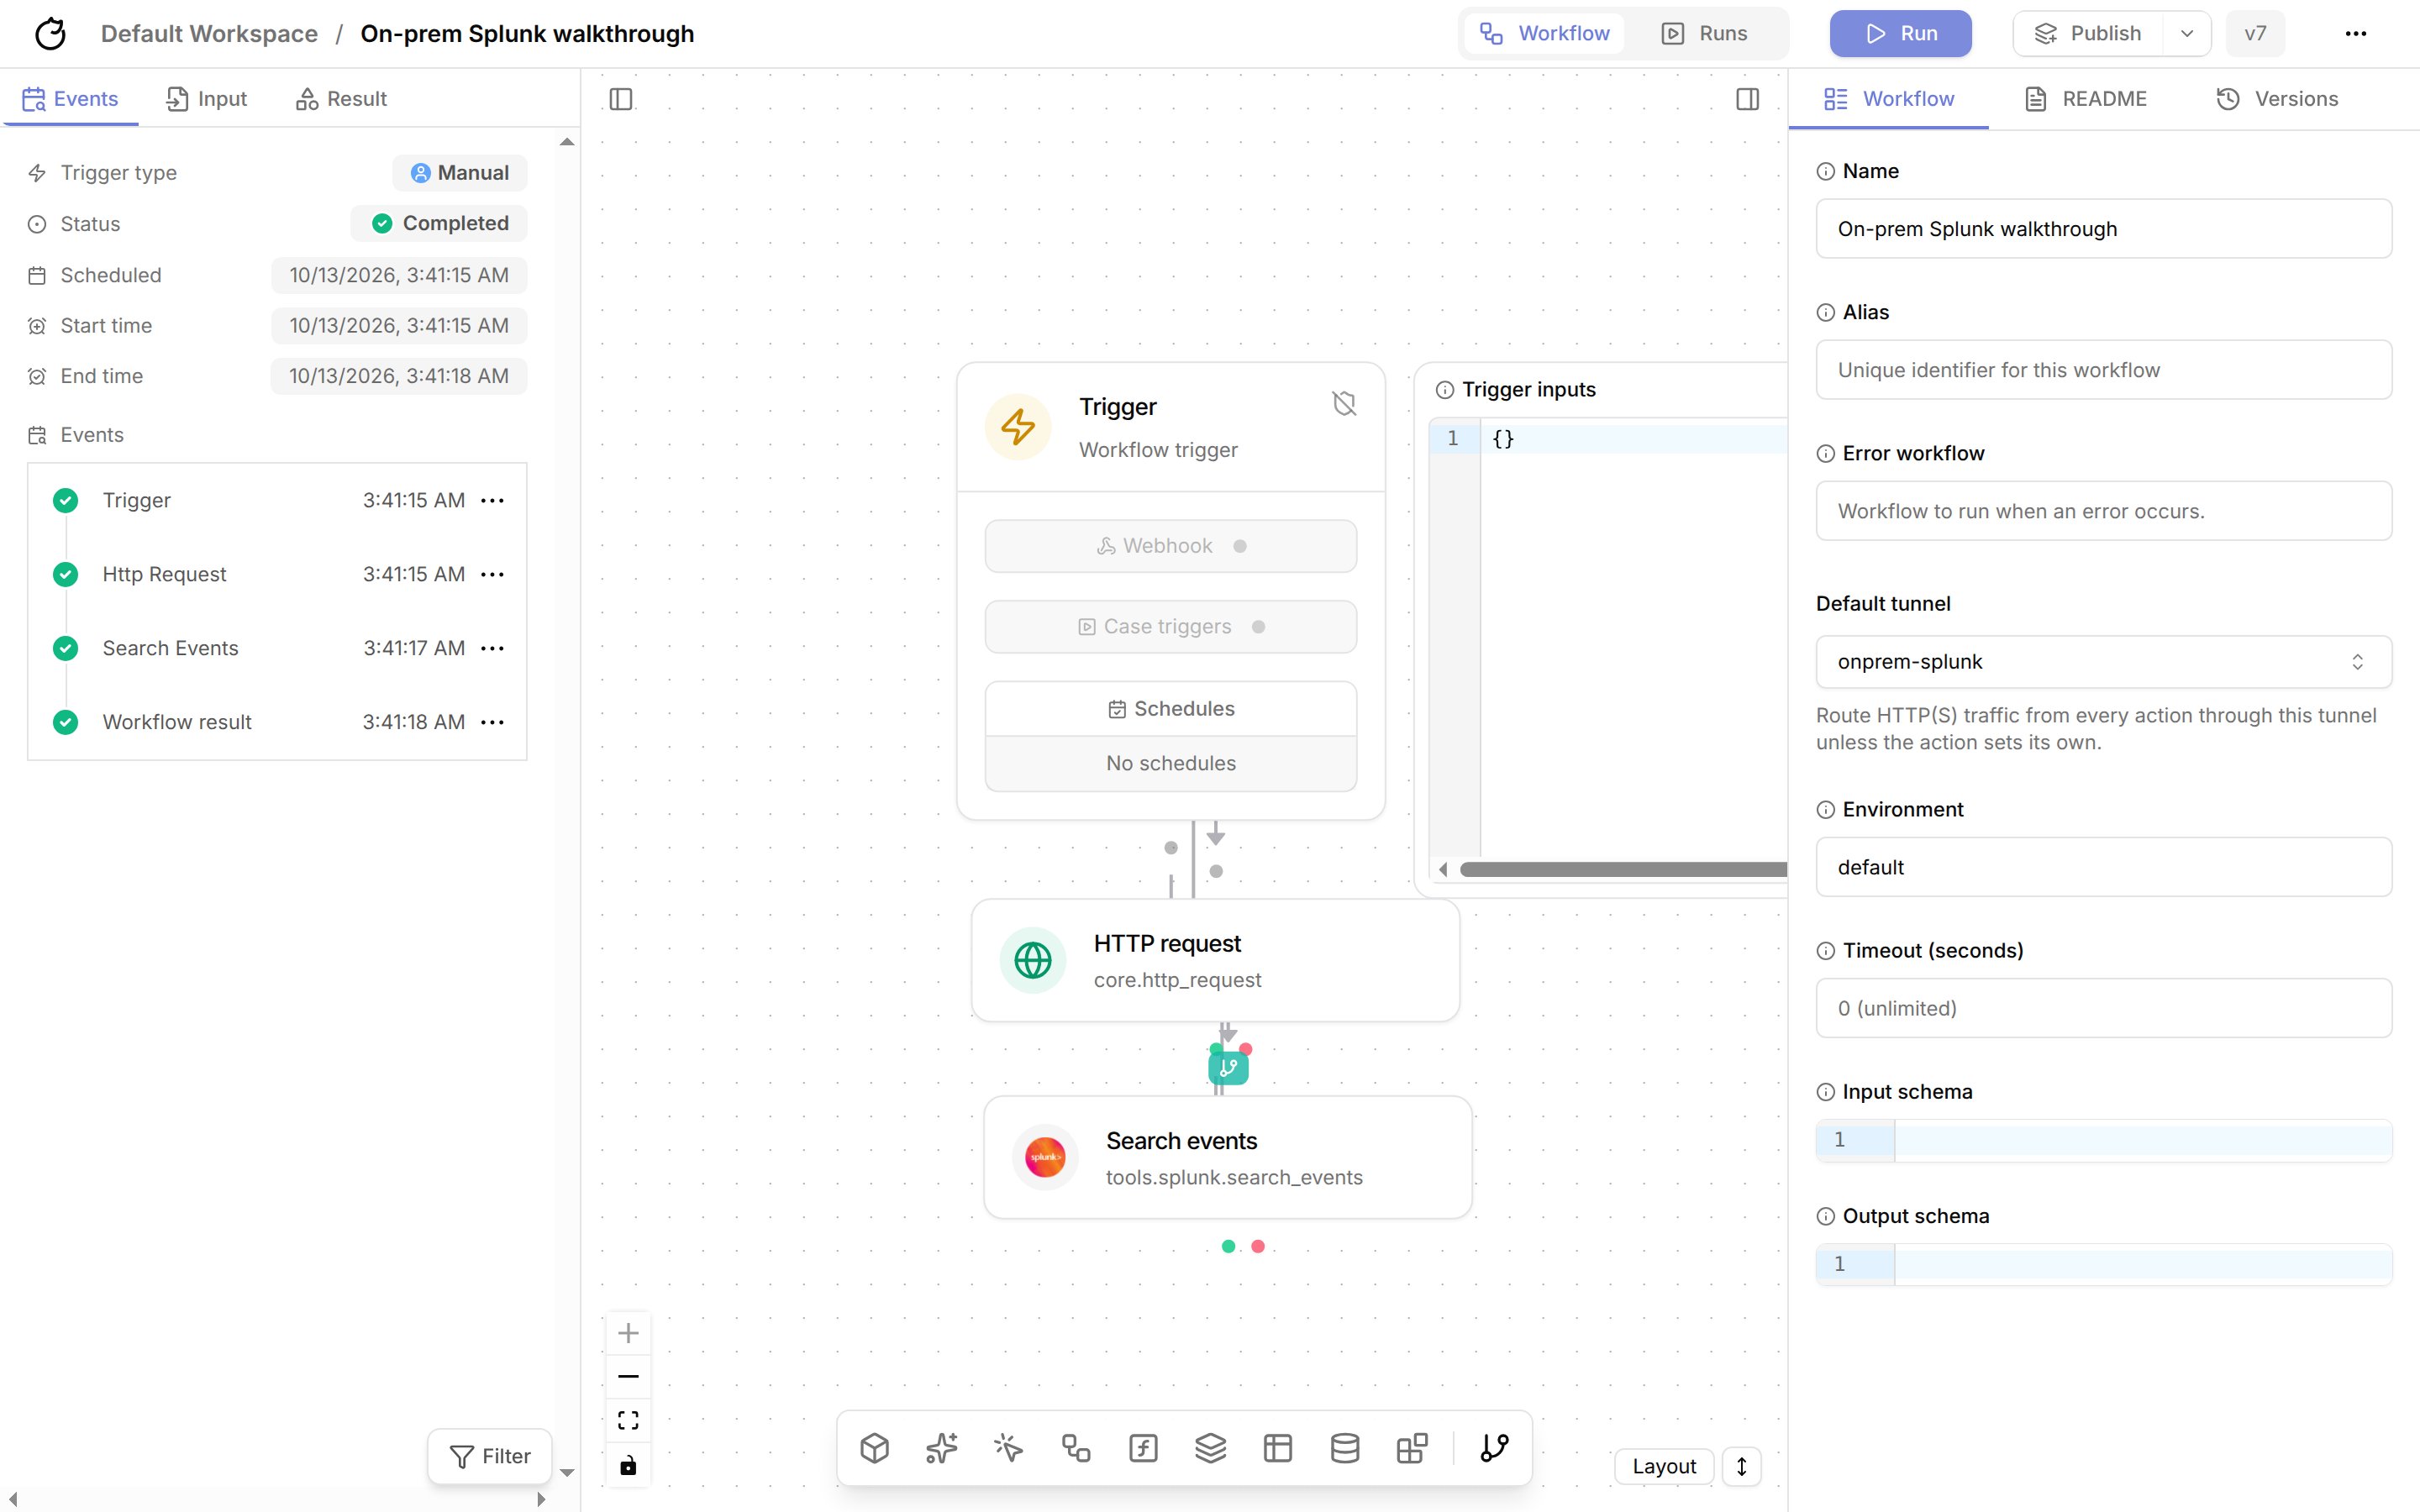Expand the Publish dropdown chevron
The height and width of the screenshot is (1512, 2420).
click(2187, 33)
